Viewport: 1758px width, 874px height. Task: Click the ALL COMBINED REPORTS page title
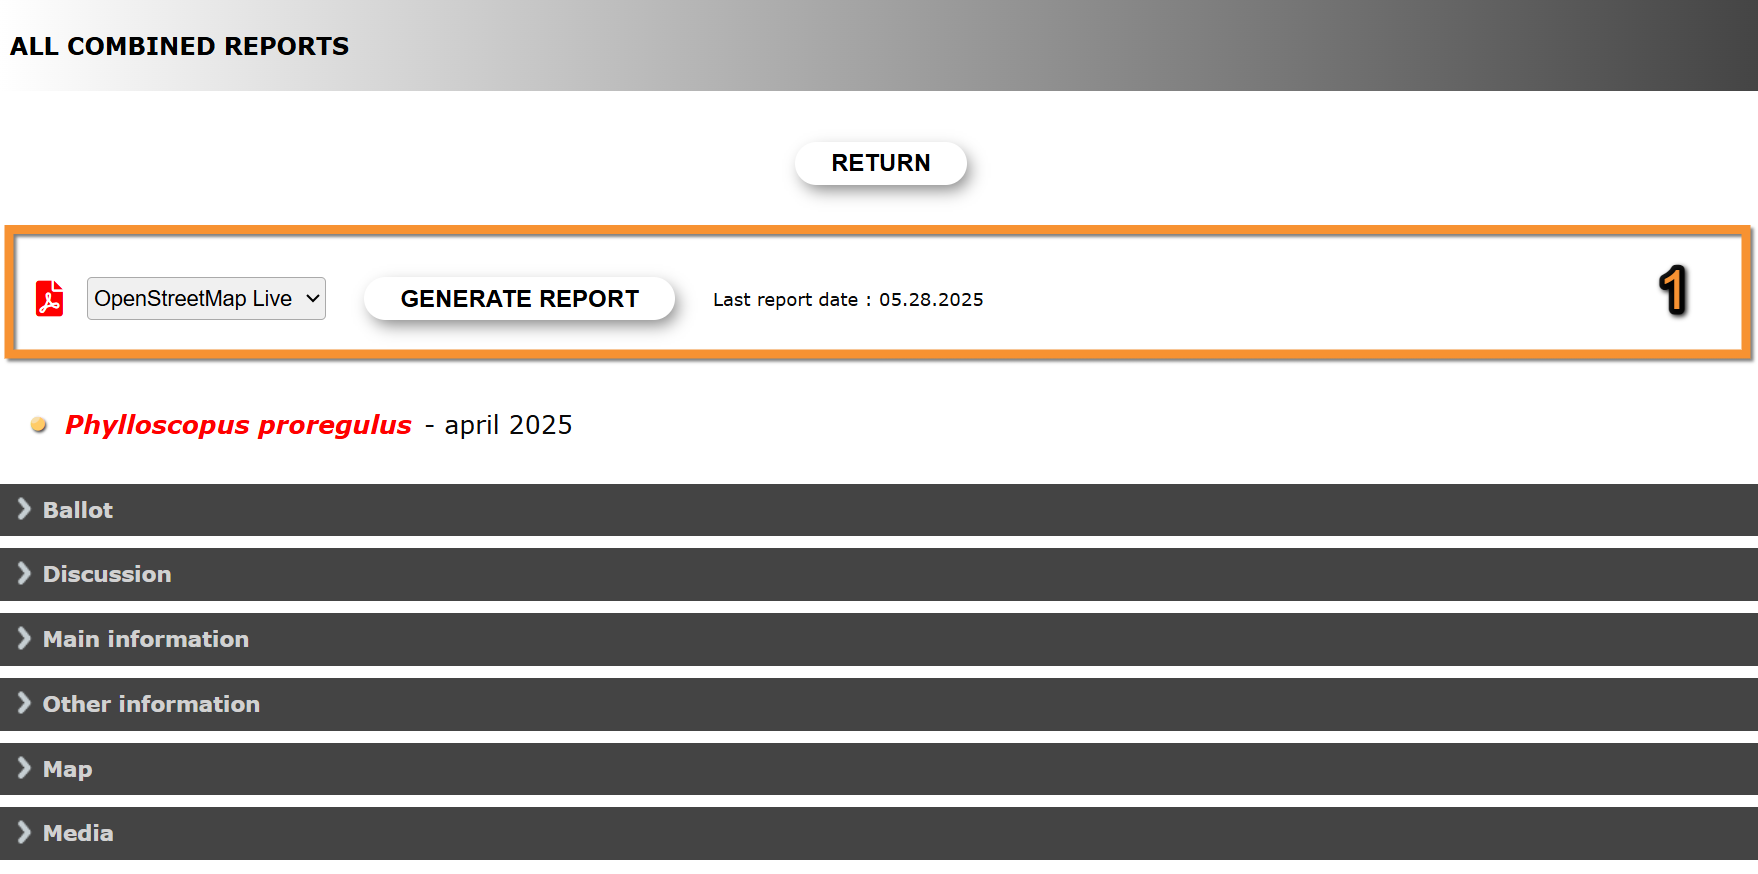coord(180,46)
